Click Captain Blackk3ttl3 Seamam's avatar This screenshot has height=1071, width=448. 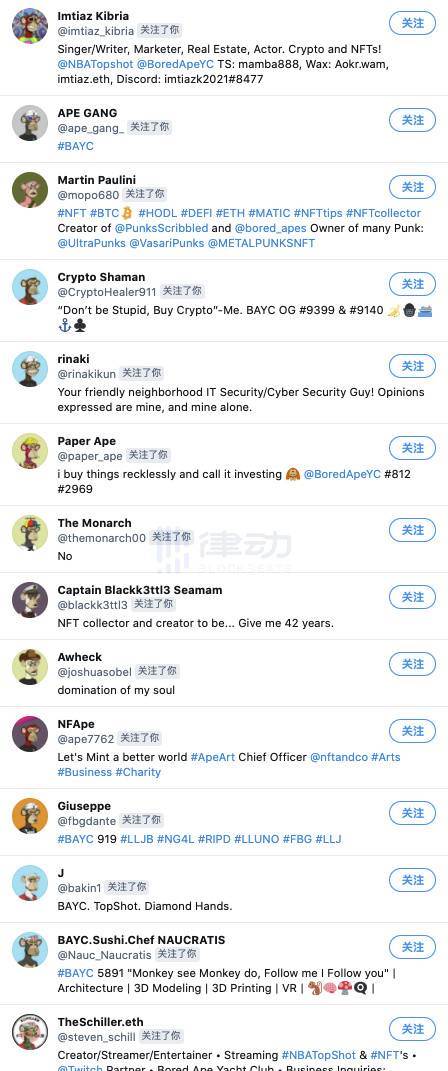[x=30, y=600]
